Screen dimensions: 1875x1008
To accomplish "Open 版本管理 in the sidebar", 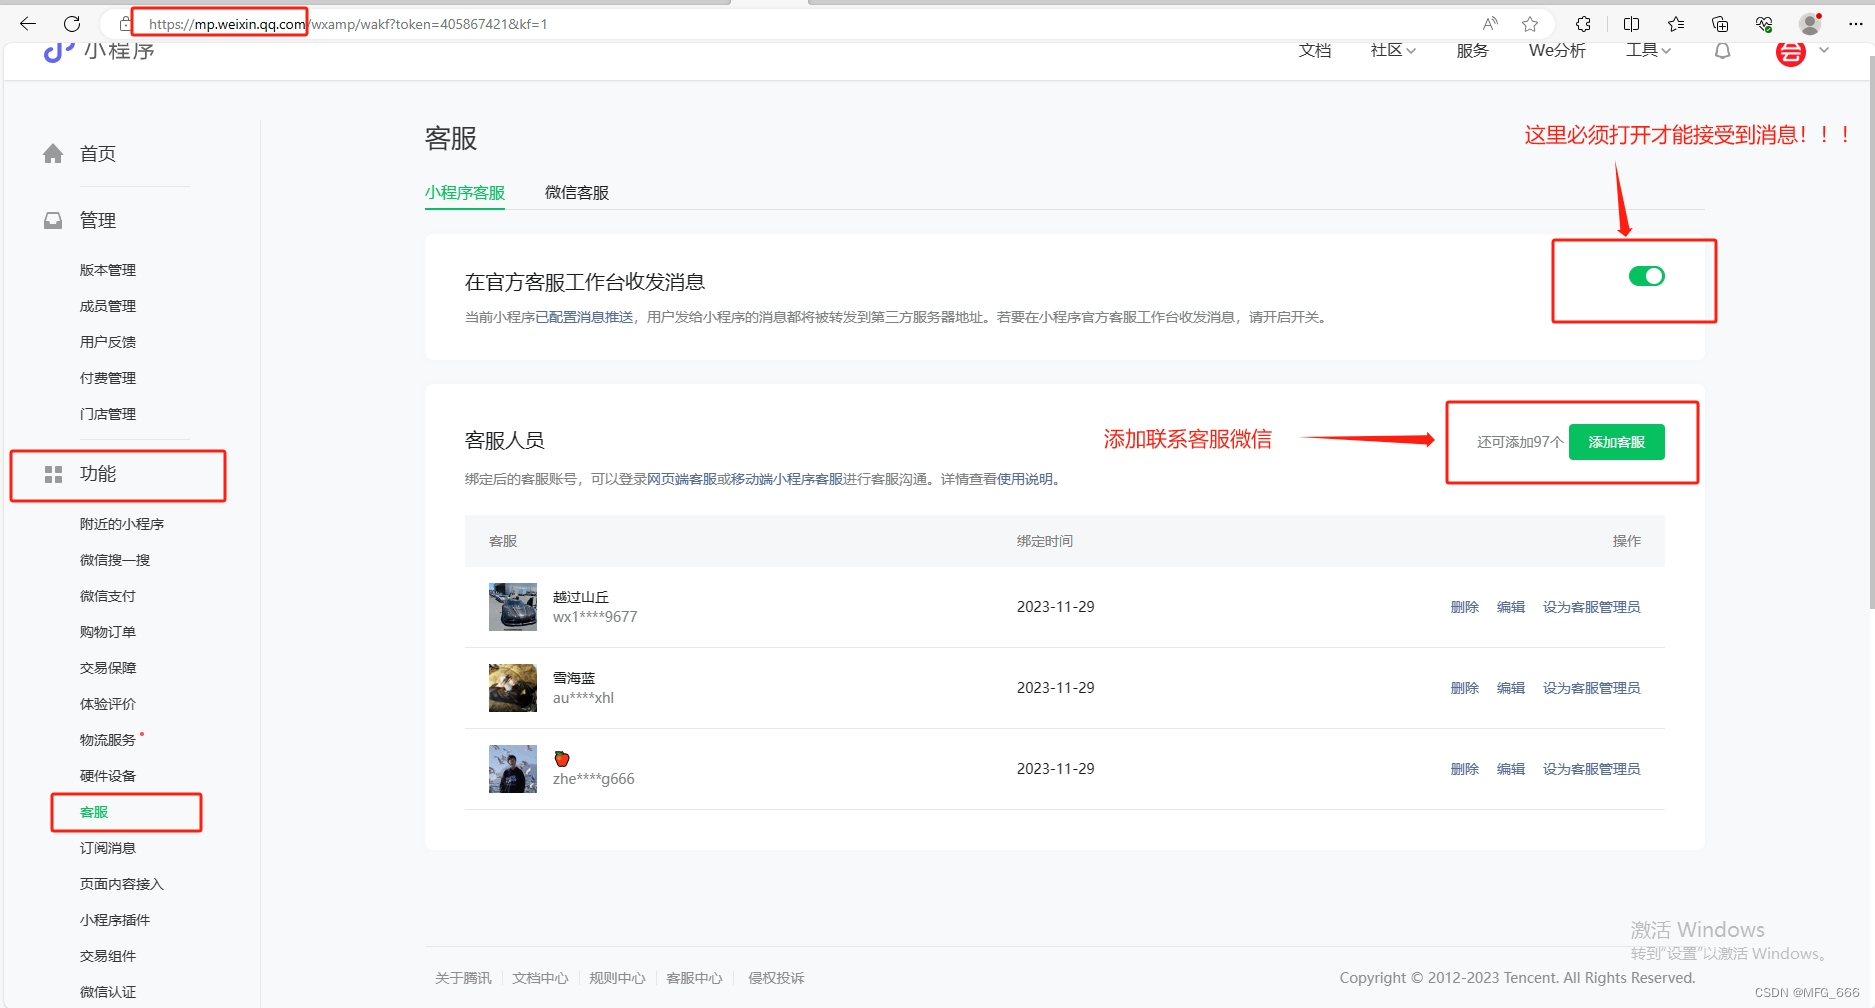I will (108, 270).
